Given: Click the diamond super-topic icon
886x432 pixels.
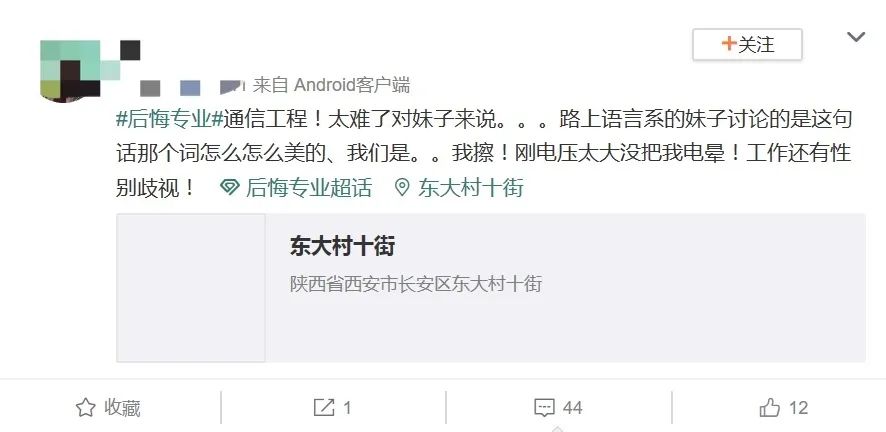Looking at the screenshot, I should tap(229, 187).
